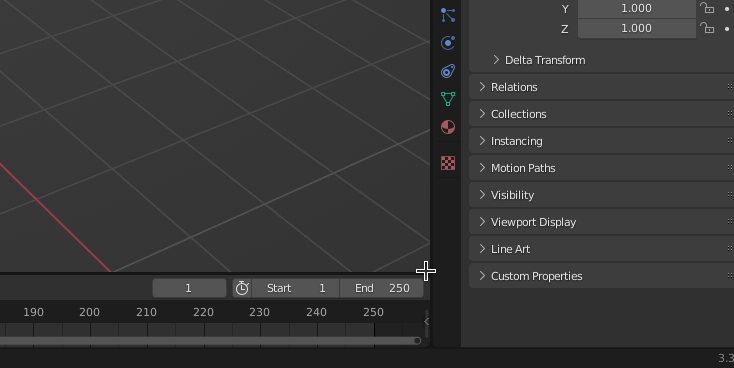The width and height of the screenshot is (734, 368).
Task: Expand the Visibility panel
Action: (602, 195)
